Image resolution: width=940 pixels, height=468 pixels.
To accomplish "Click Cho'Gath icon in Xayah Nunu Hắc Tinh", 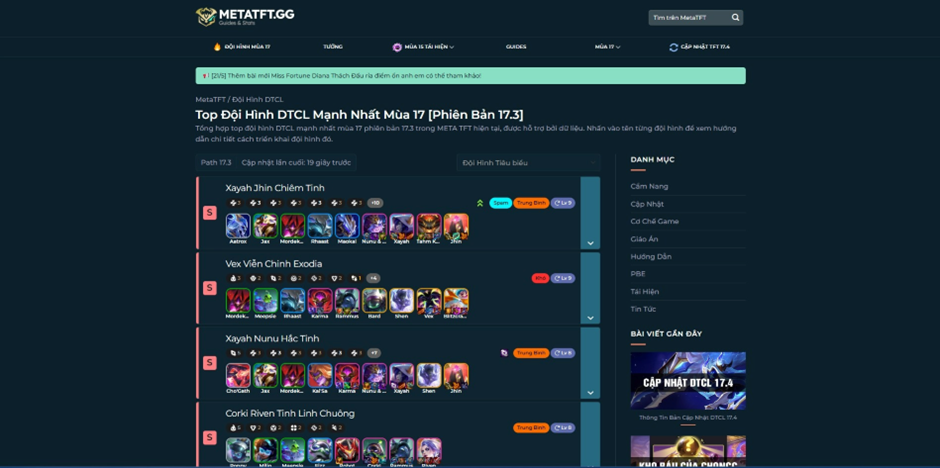I will coord(238,376).
